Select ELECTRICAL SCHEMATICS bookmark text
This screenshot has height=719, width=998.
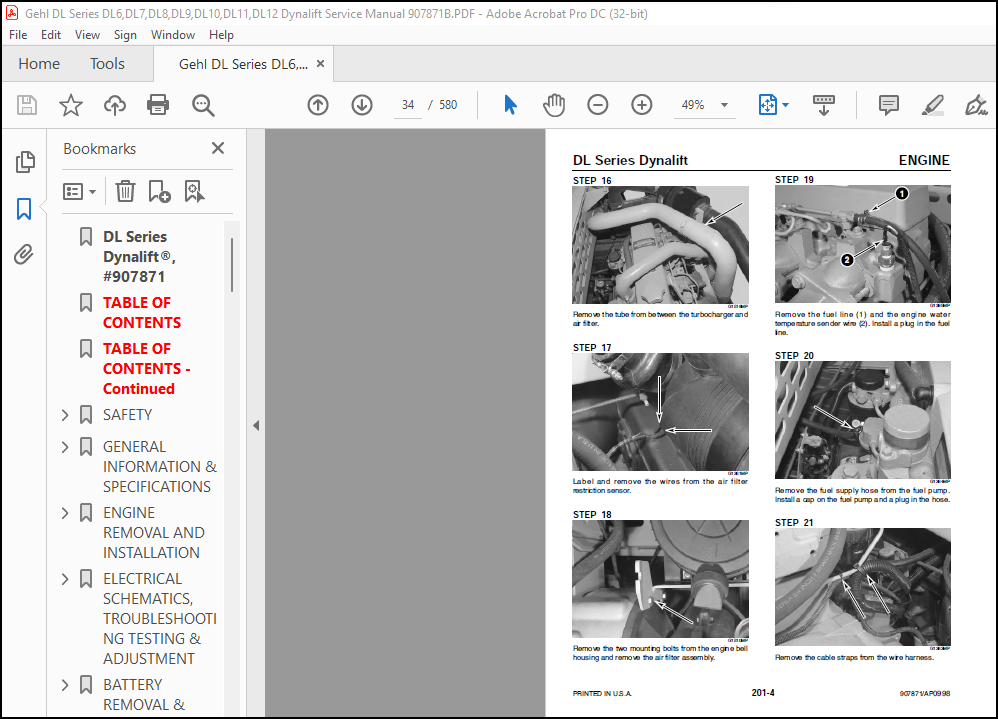click(x=160, y=618)
